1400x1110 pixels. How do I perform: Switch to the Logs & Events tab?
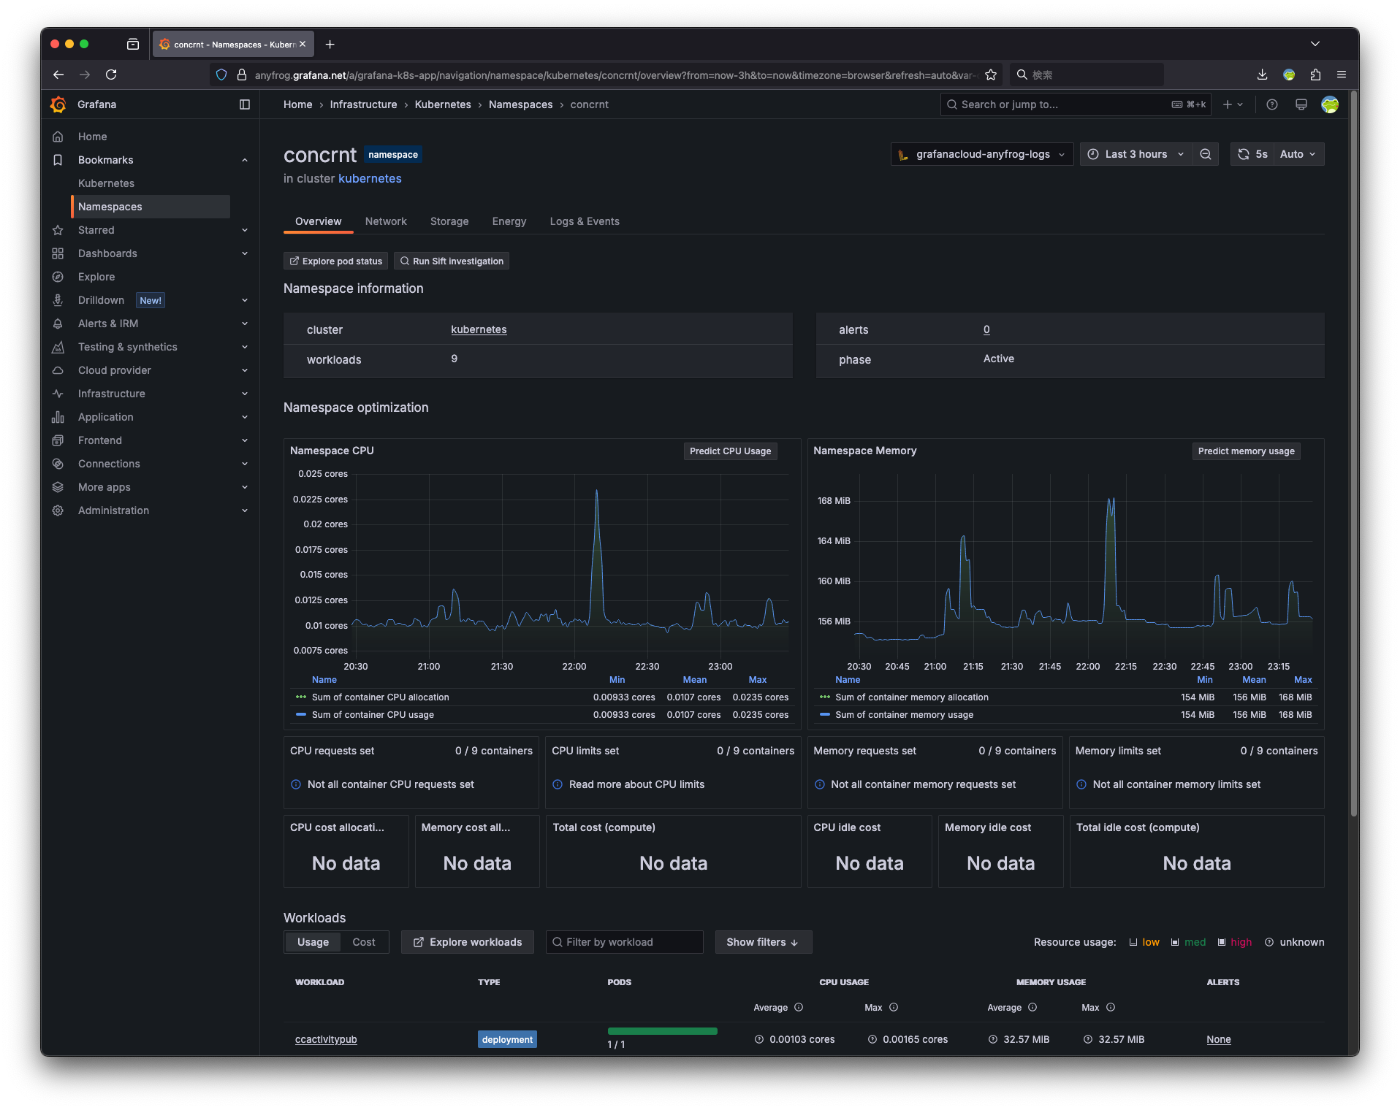coord(584,222)
